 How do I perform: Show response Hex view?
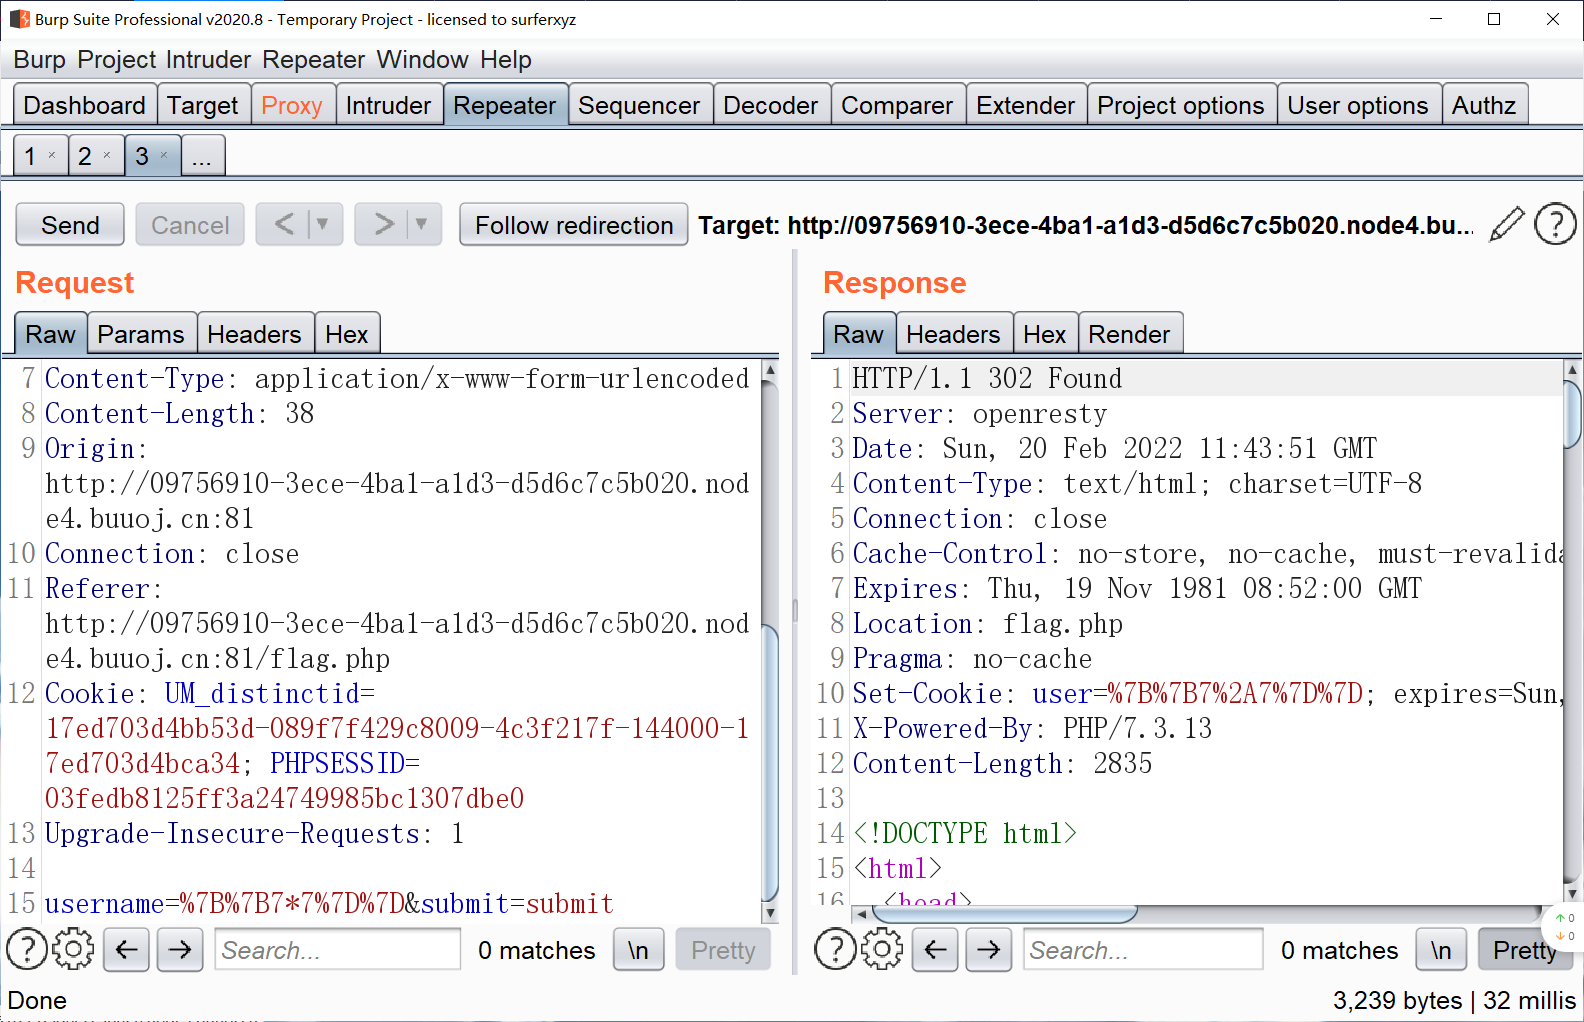point(1045,334)
